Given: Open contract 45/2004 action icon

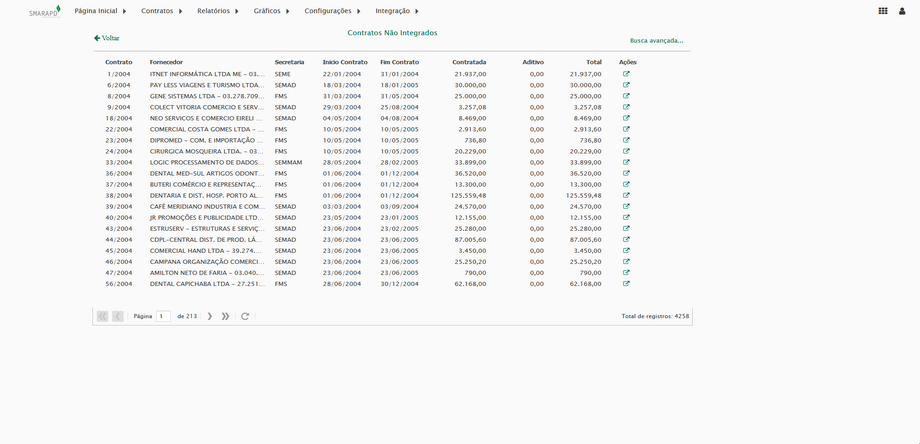Looking at the screenshot, I should coord(626,250).
